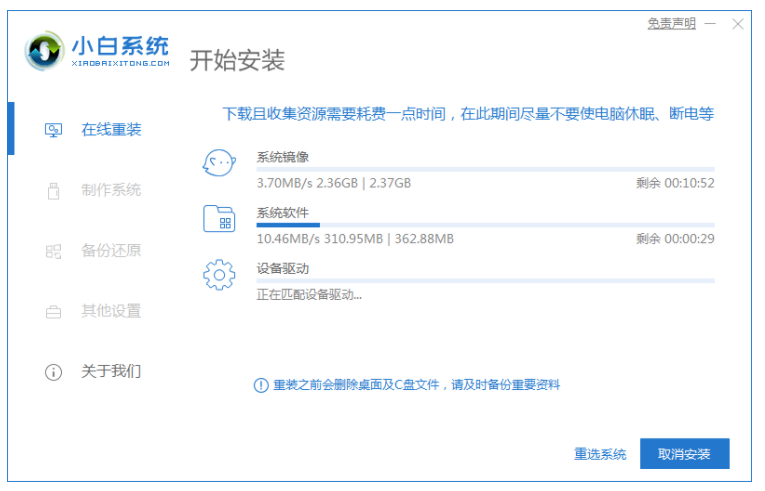This screenshot has width=765, height=491.
Task: Click the 系统软件 download progress bar
Action: [485, 225]
